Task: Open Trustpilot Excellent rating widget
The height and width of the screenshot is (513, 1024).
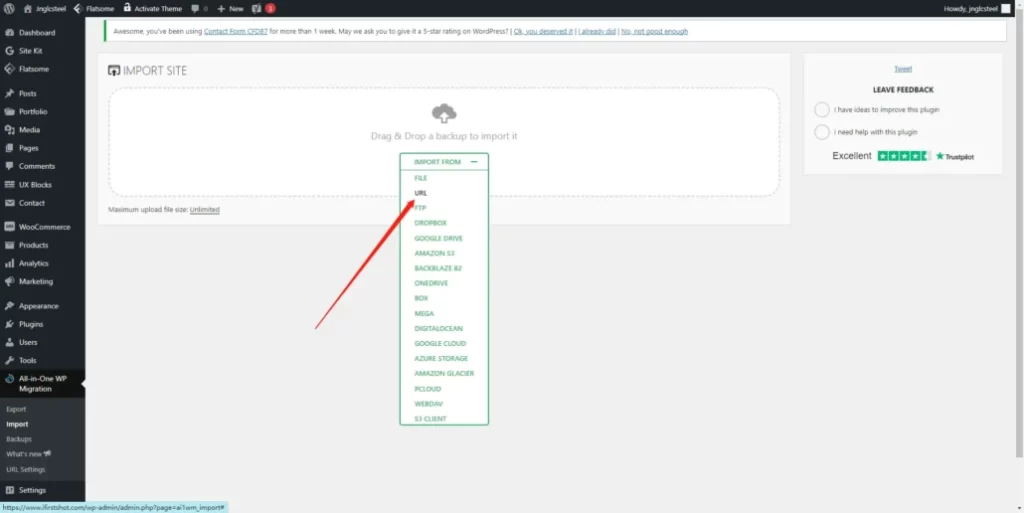Action: (x=903, y=157)
